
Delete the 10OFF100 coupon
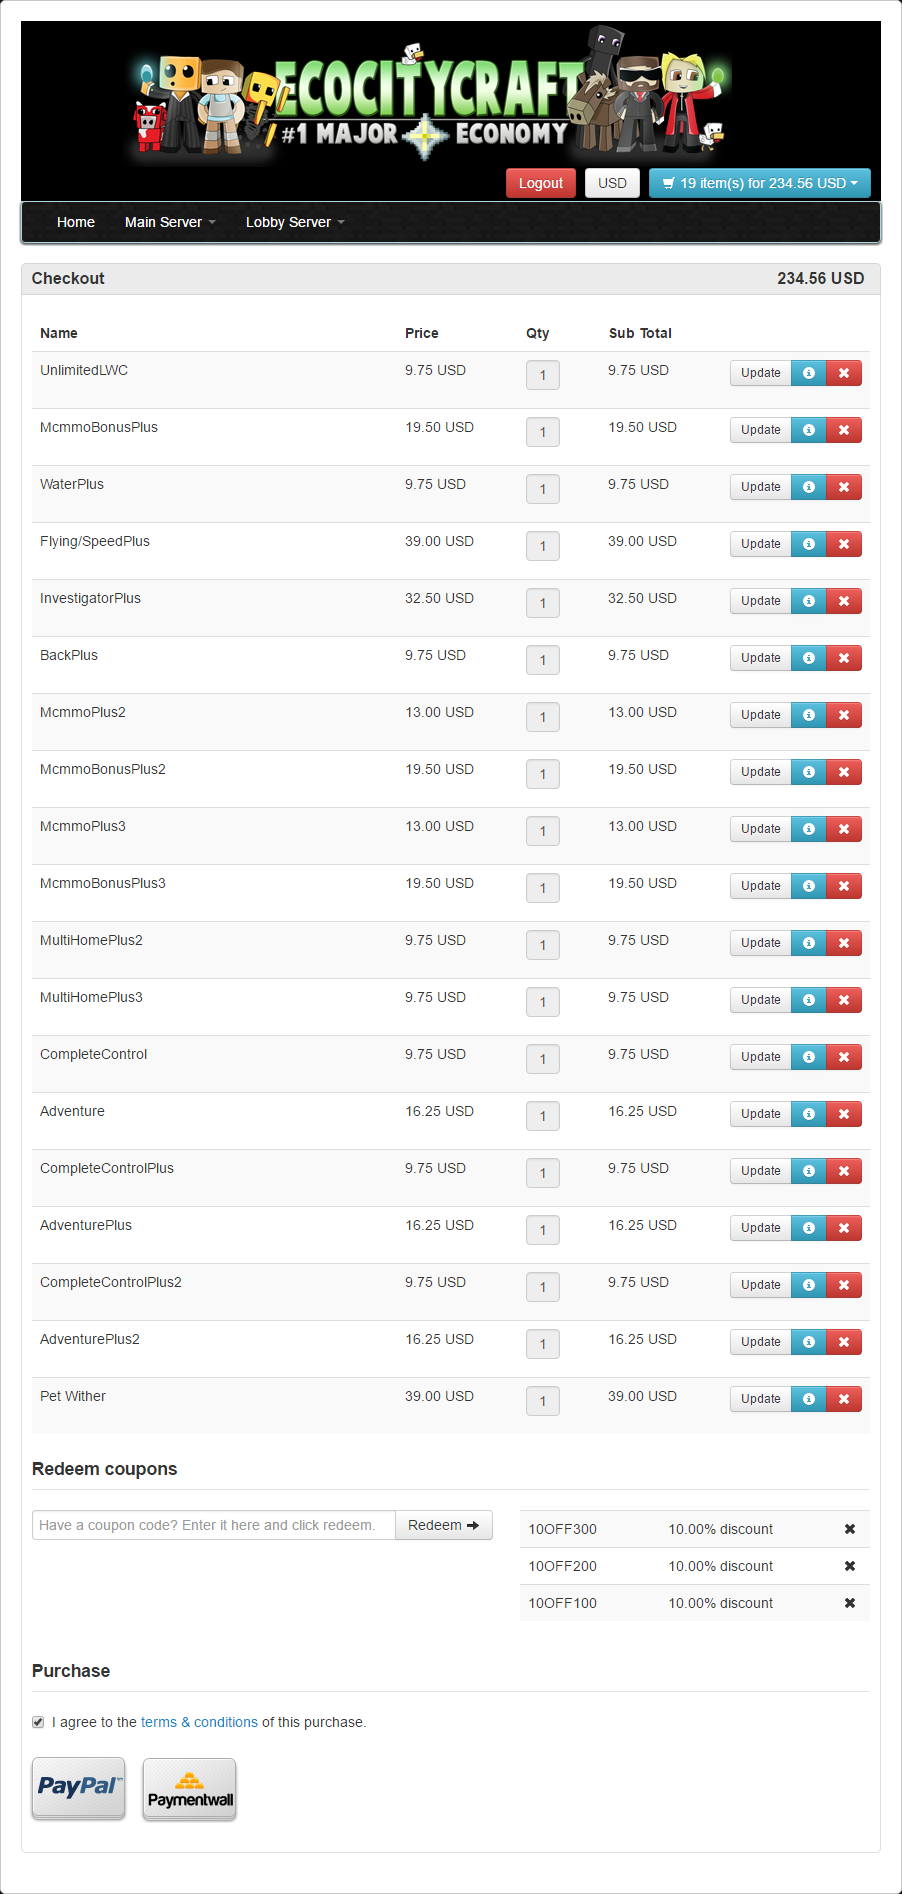point(850,1603)
